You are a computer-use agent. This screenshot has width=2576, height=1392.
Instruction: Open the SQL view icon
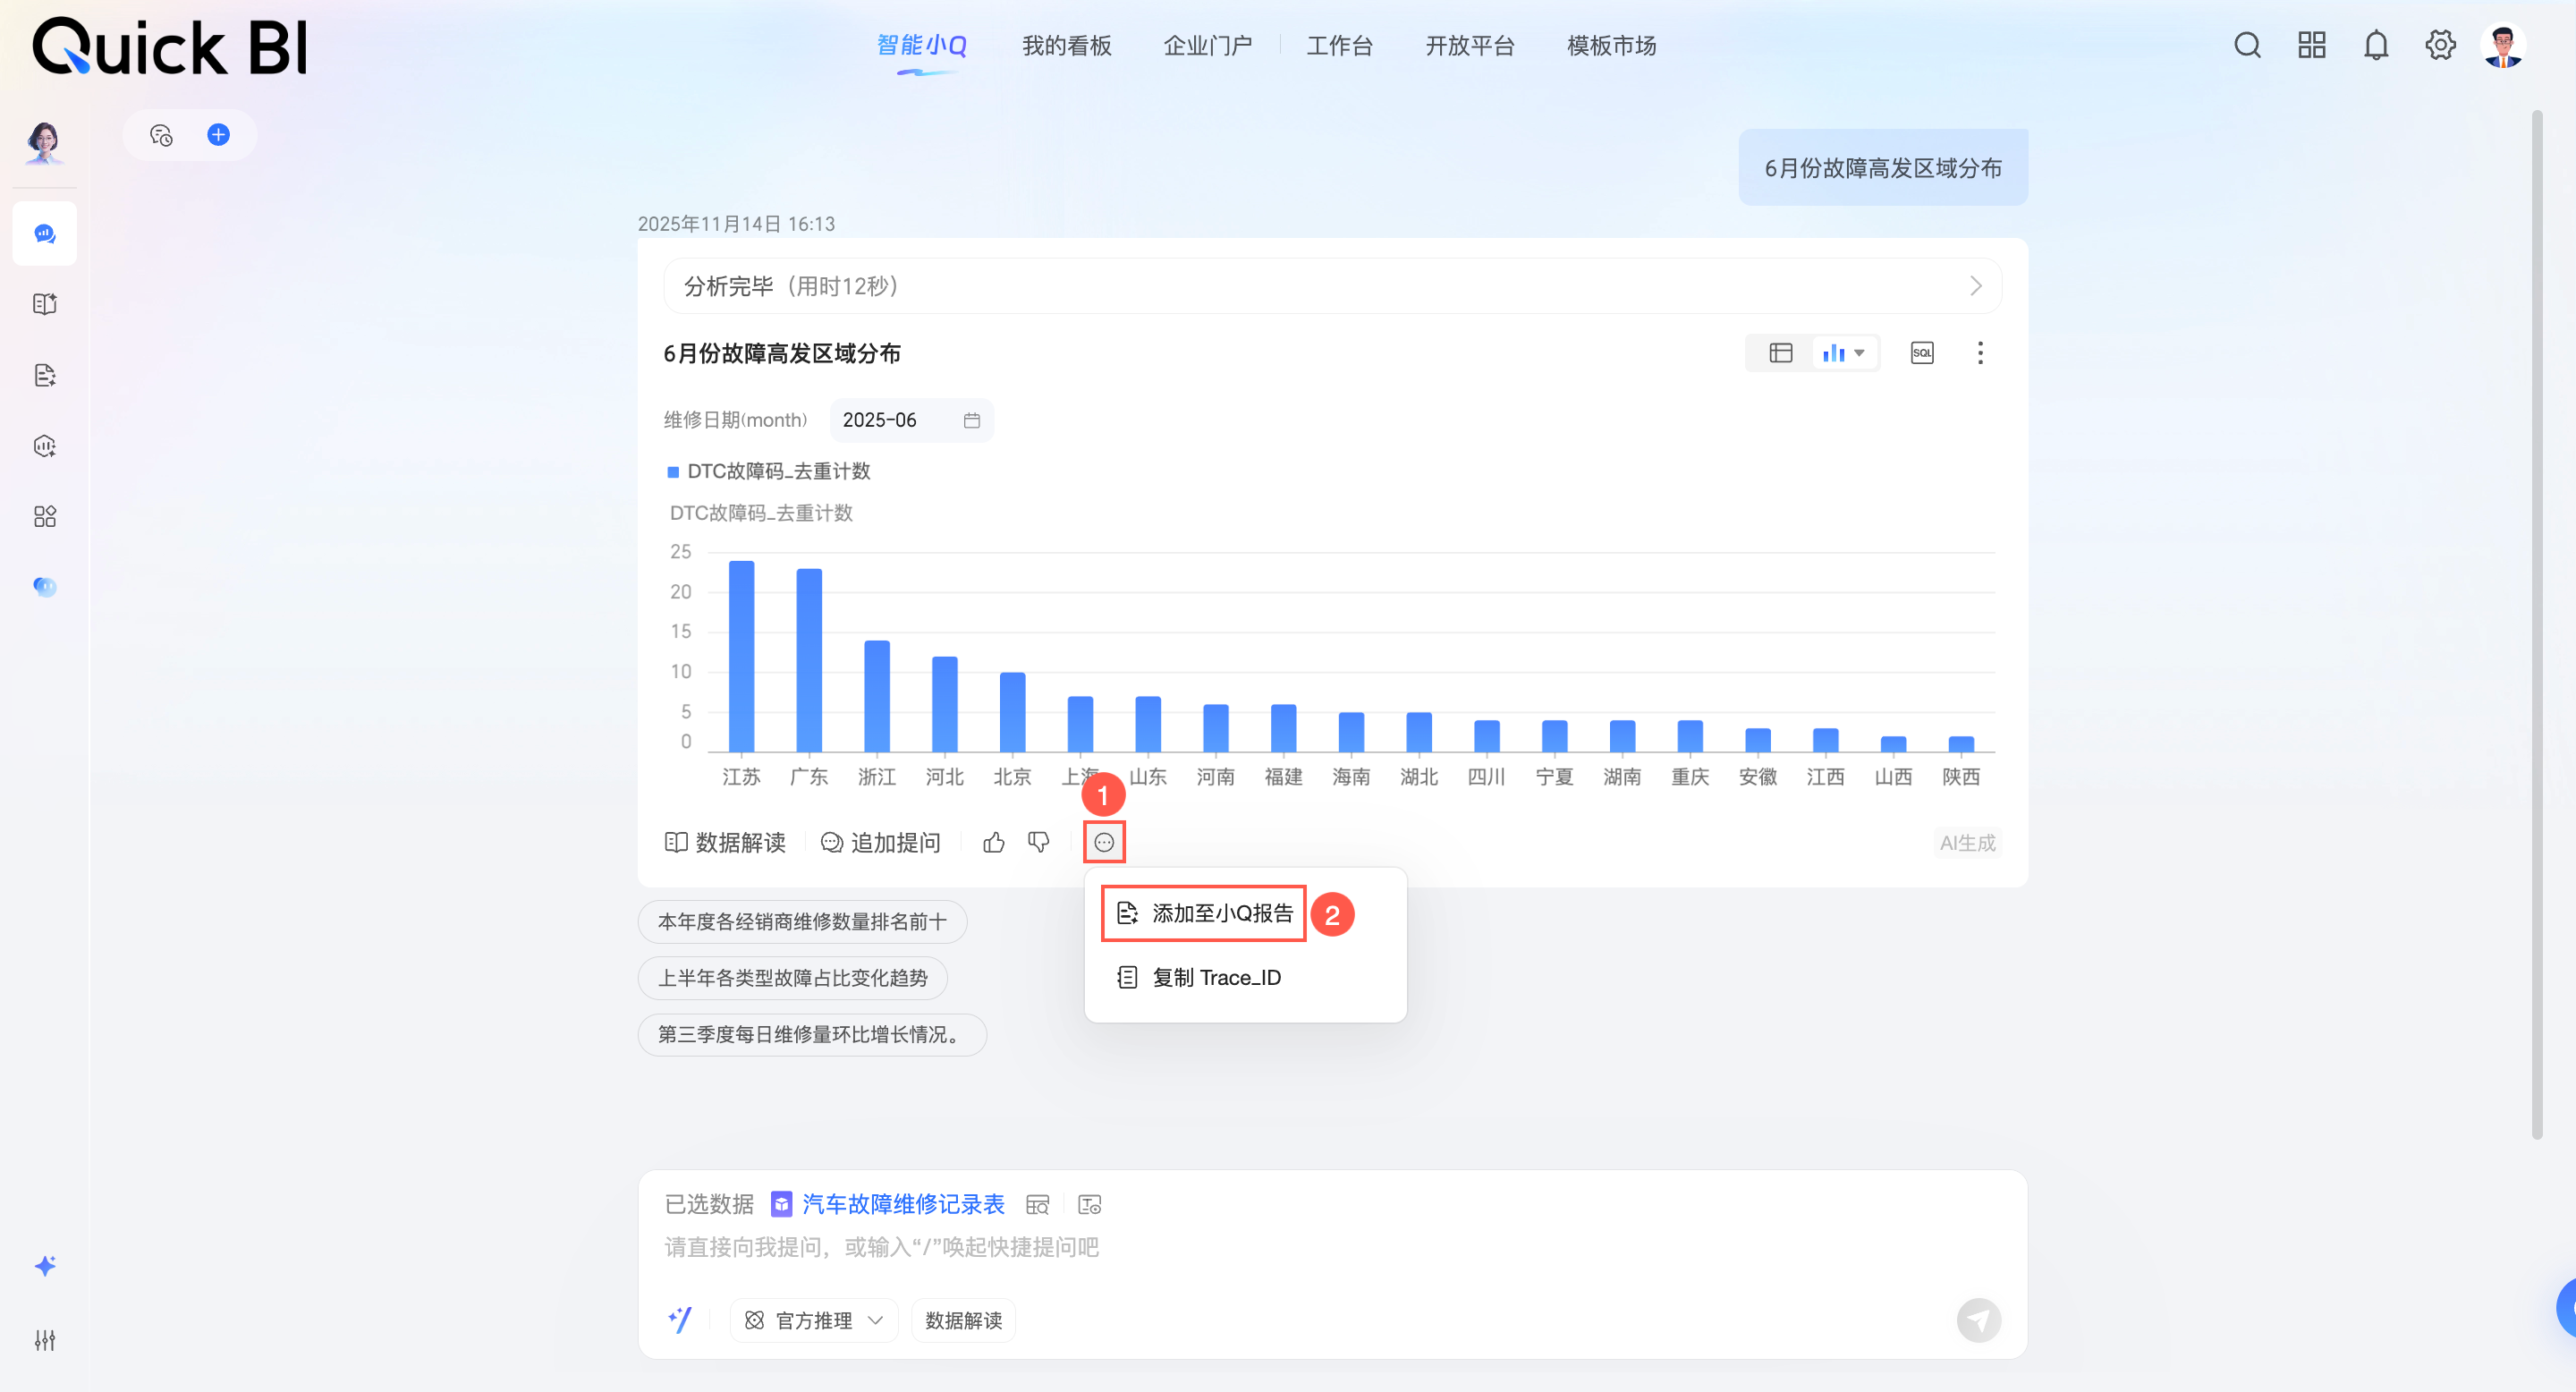[x=1921, y=353]
